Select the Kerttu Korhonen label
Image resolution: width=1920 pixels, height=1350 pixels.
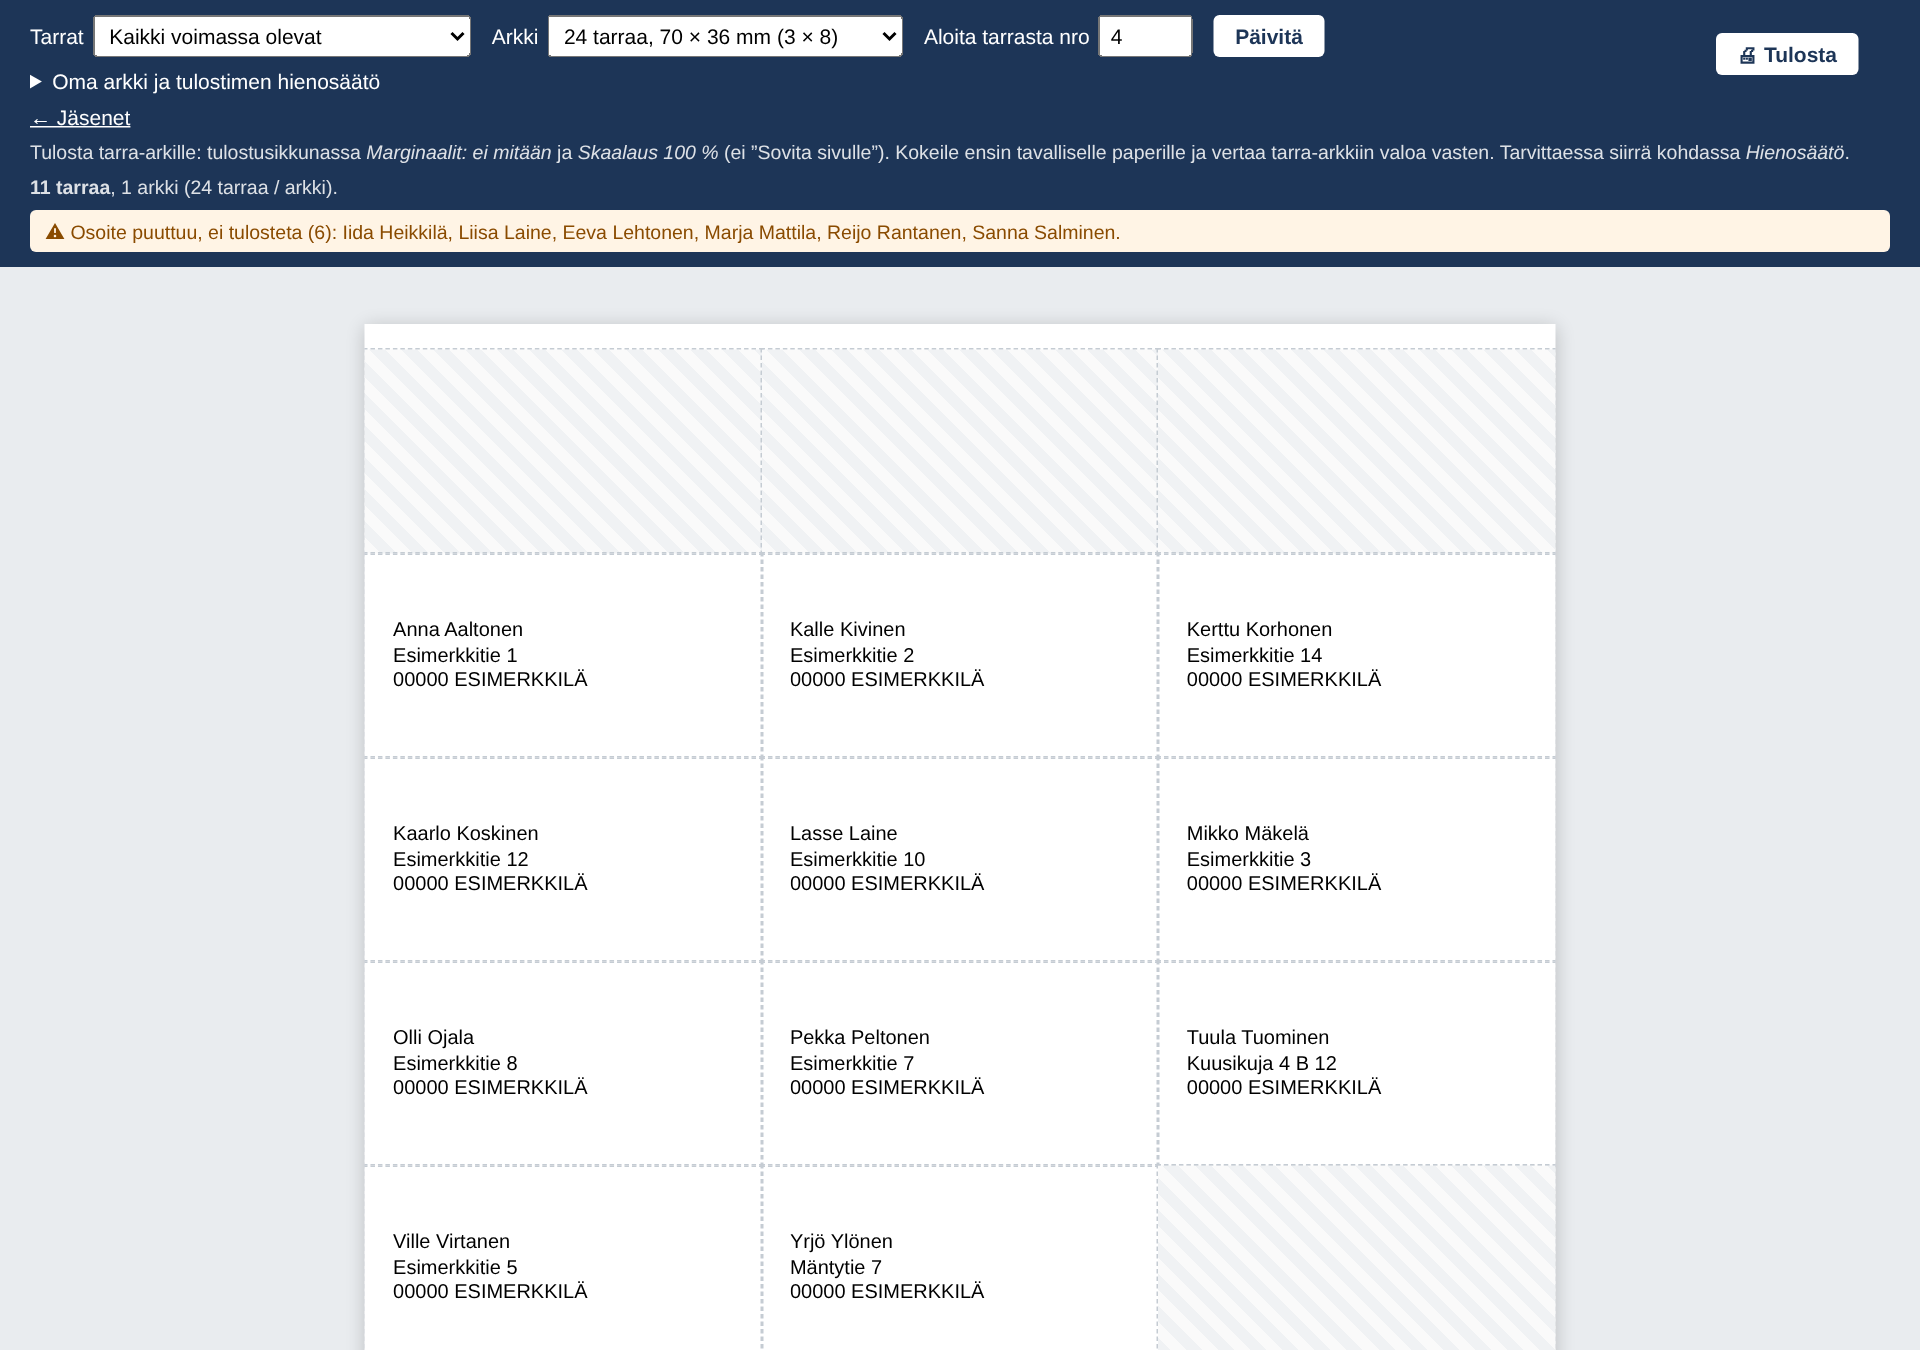(x=1356, y=655)
